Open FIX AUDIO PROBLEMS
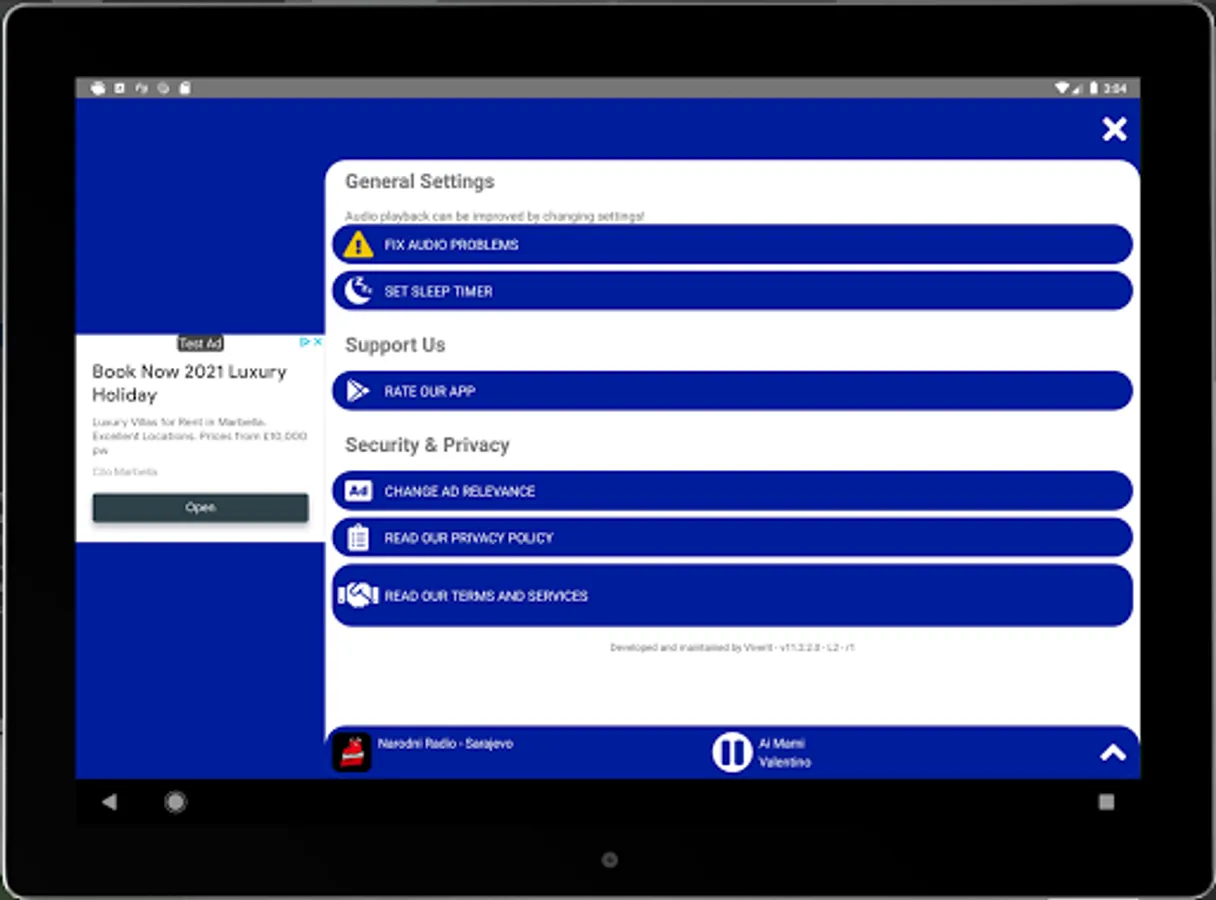Viewport: 1216px width, 900px height. (732, 244)
